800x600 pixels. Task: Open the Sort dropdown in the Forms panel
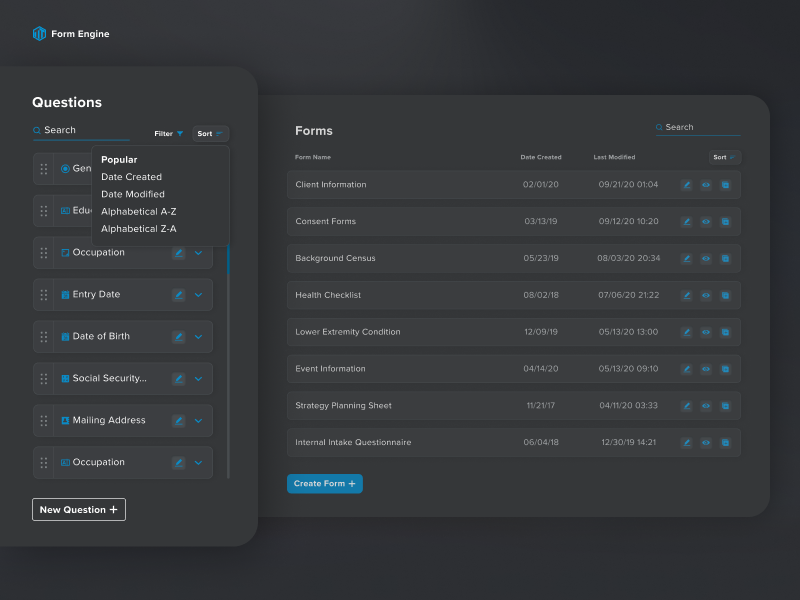[x=723, y=157]
